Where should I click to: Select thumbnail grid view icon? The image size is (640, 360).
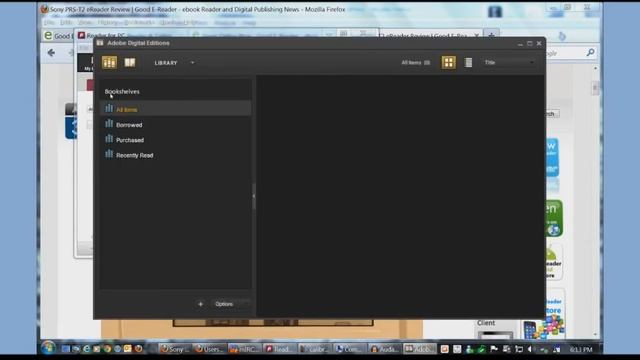448,62
